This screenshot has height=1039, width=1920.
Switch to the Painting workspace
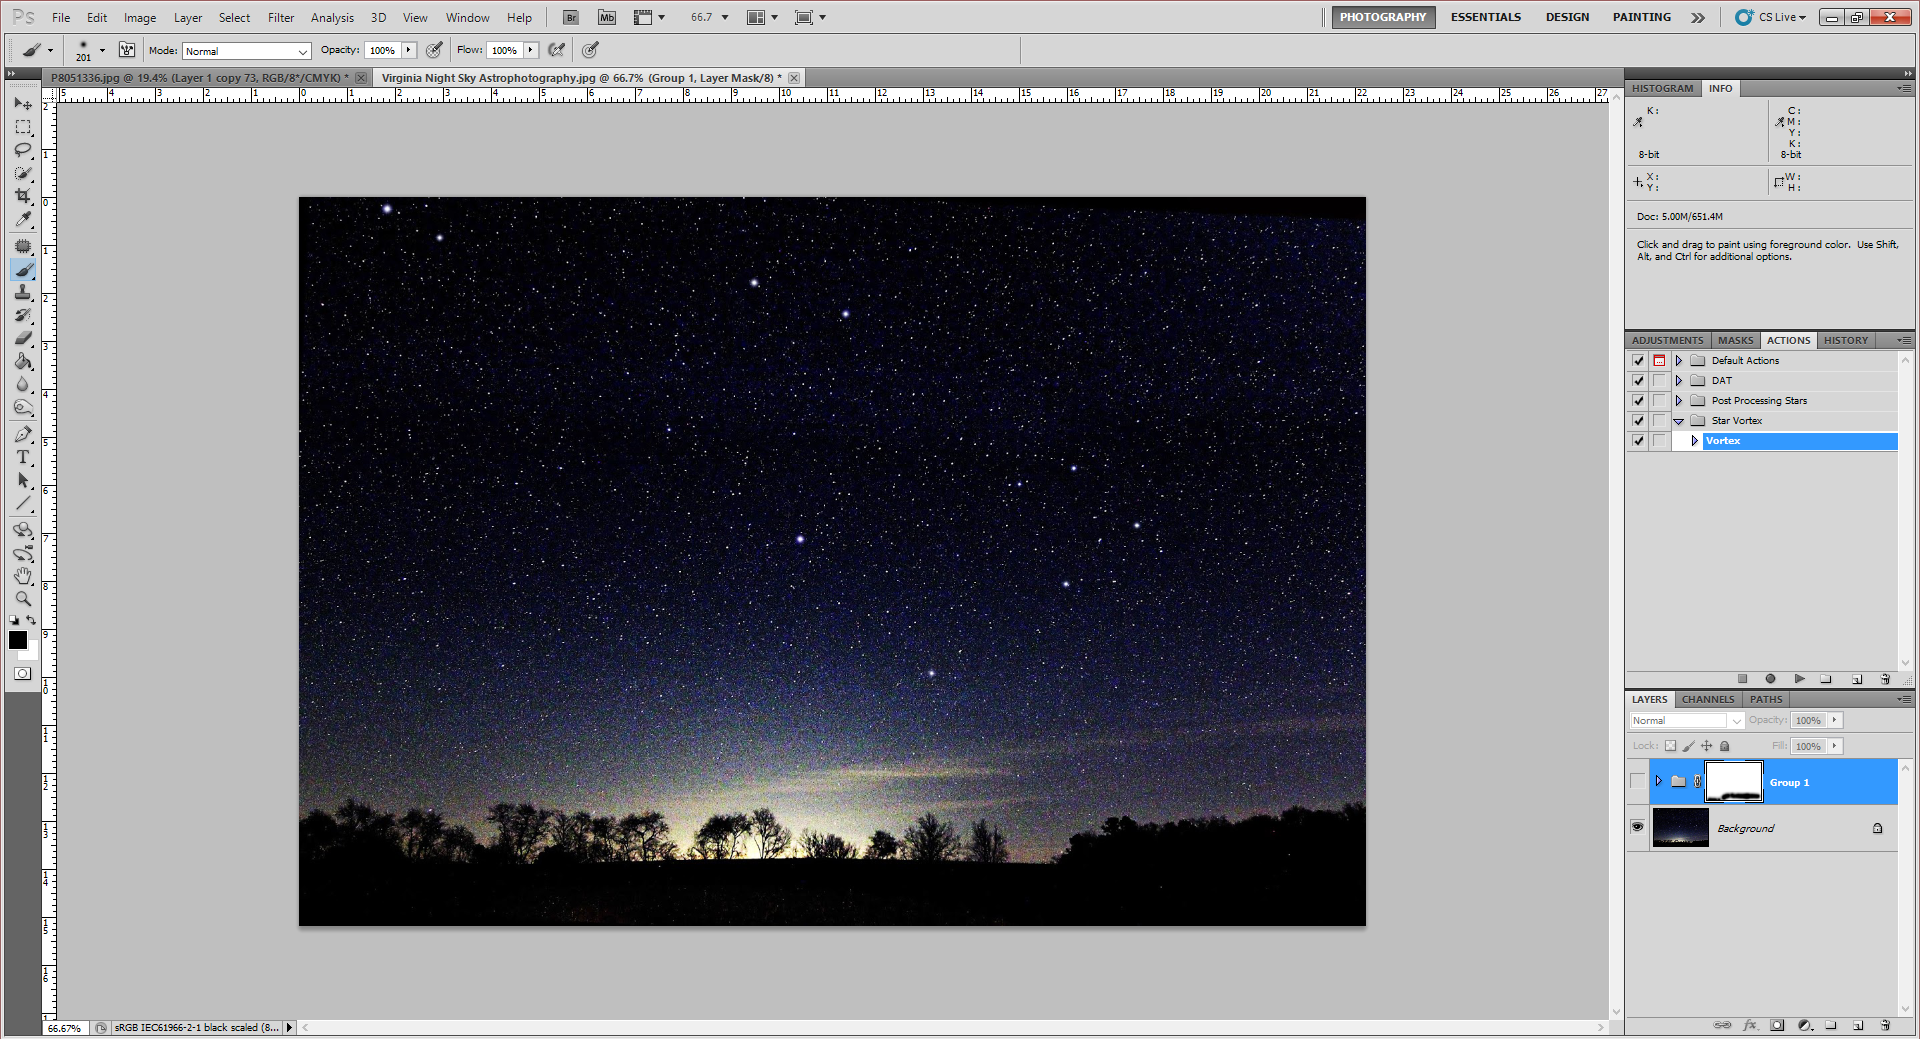click(x=1641, y=17)
